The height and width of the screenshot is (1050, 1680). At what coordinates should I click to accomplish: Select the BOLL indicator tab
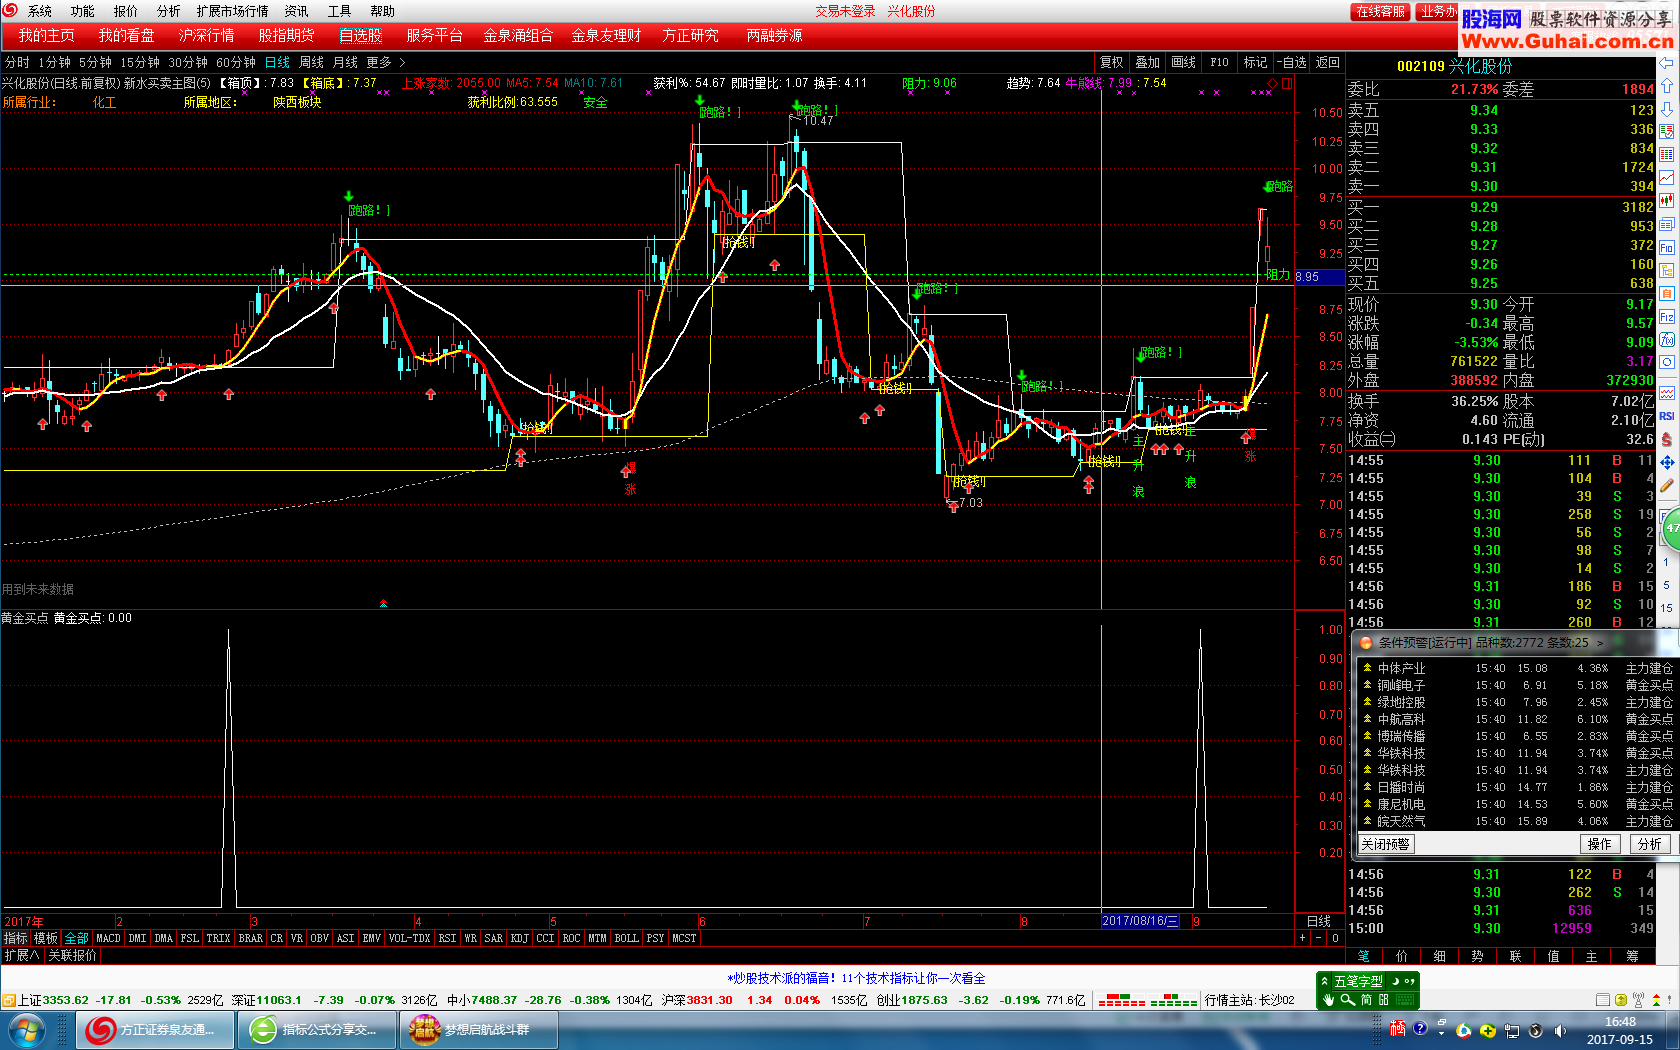click(x=626, y=938)
